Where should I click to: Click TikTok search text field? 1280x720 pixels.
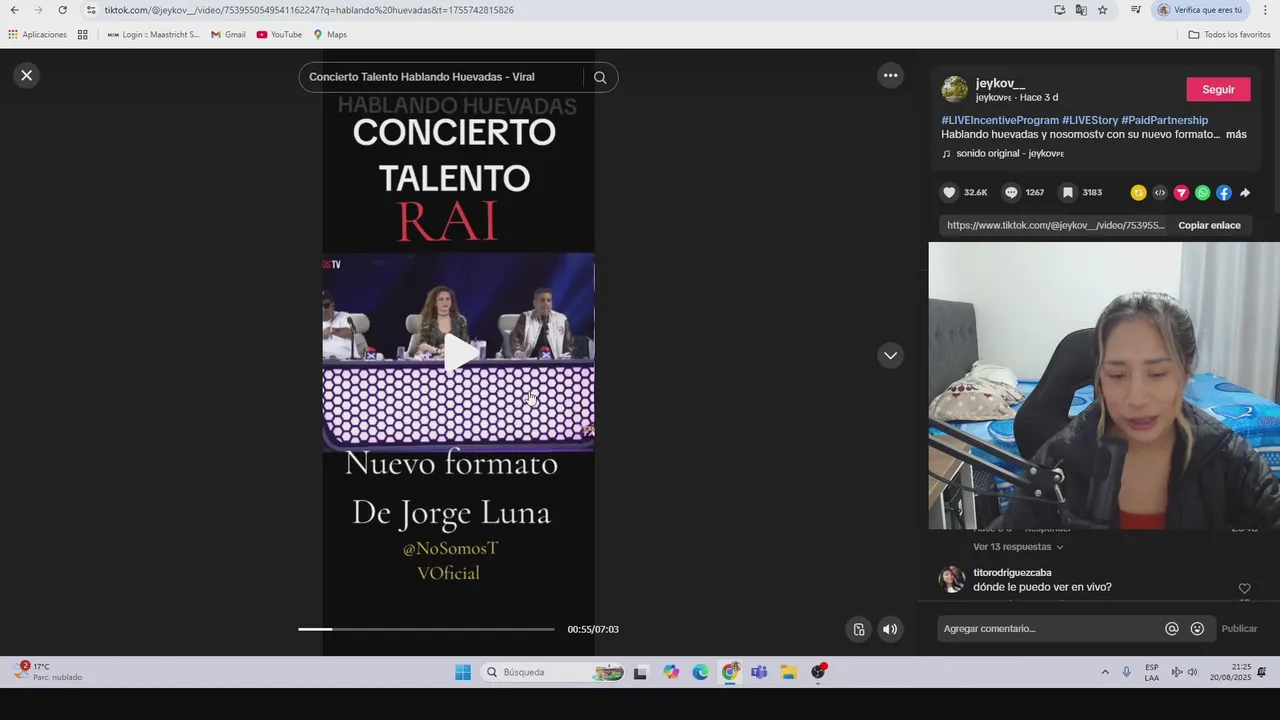click(440, 77)
